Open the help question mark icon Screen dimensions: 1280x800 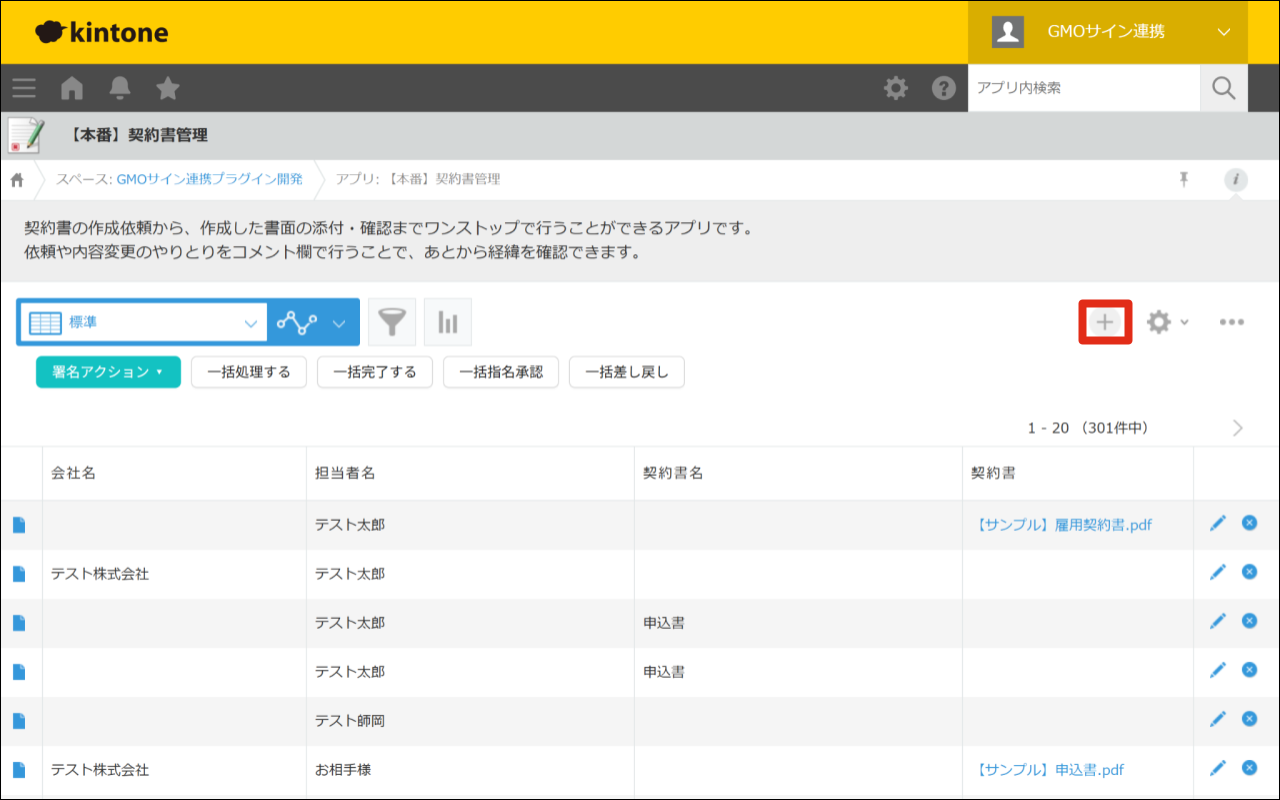[x=944, y=88]
